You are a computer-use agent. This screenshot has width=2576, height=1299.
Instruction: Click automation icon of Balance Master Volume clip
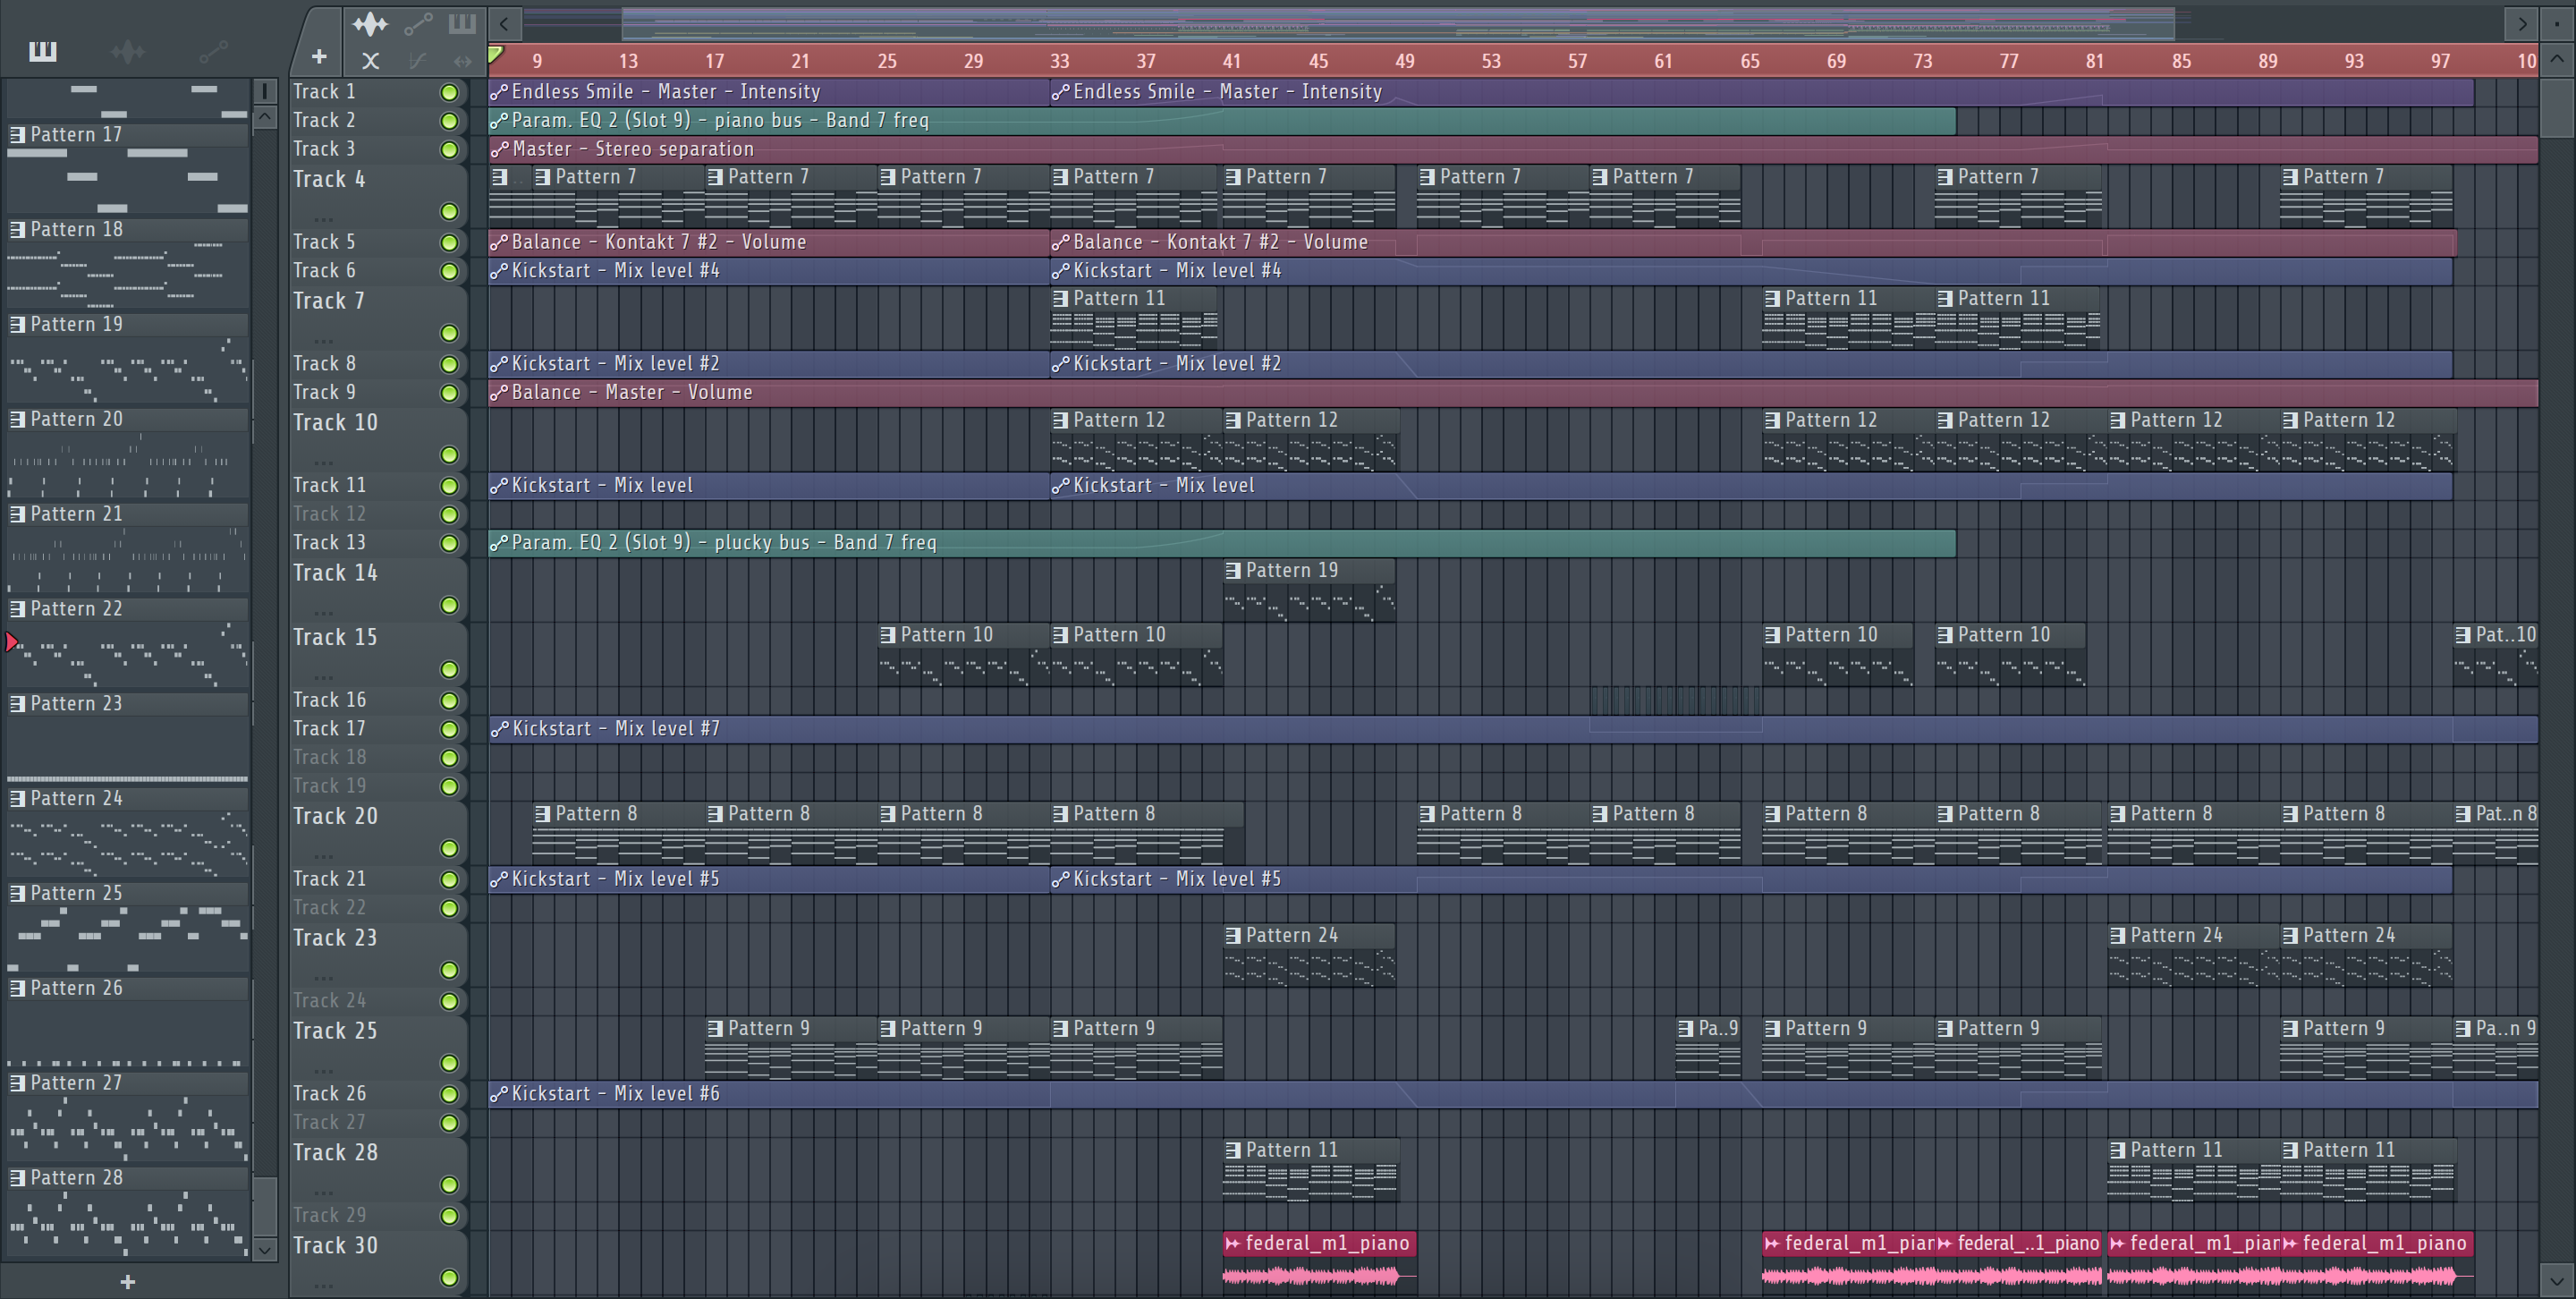click(500, 393)
